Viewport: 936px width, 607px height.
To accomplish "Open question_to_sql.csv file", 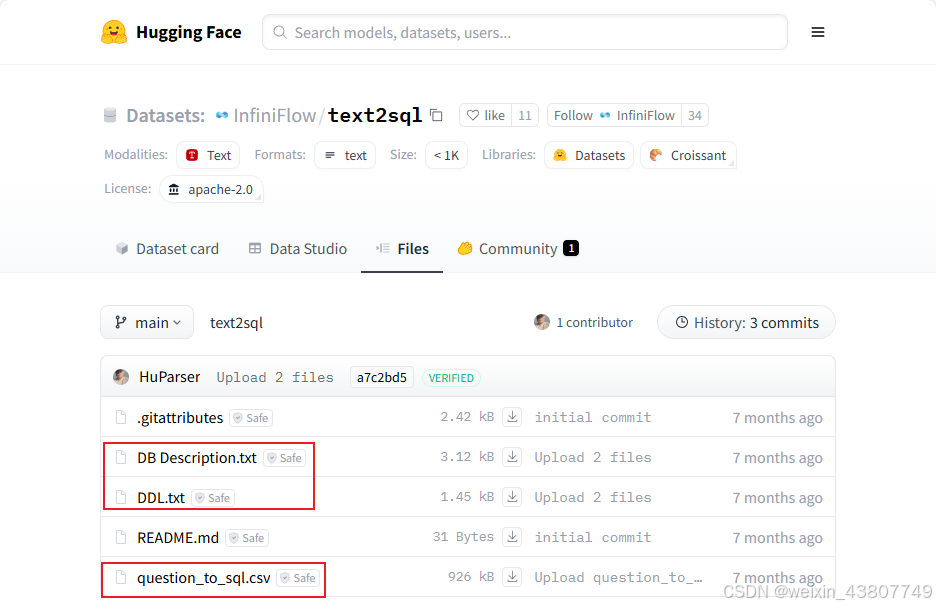I will [204, 578].
